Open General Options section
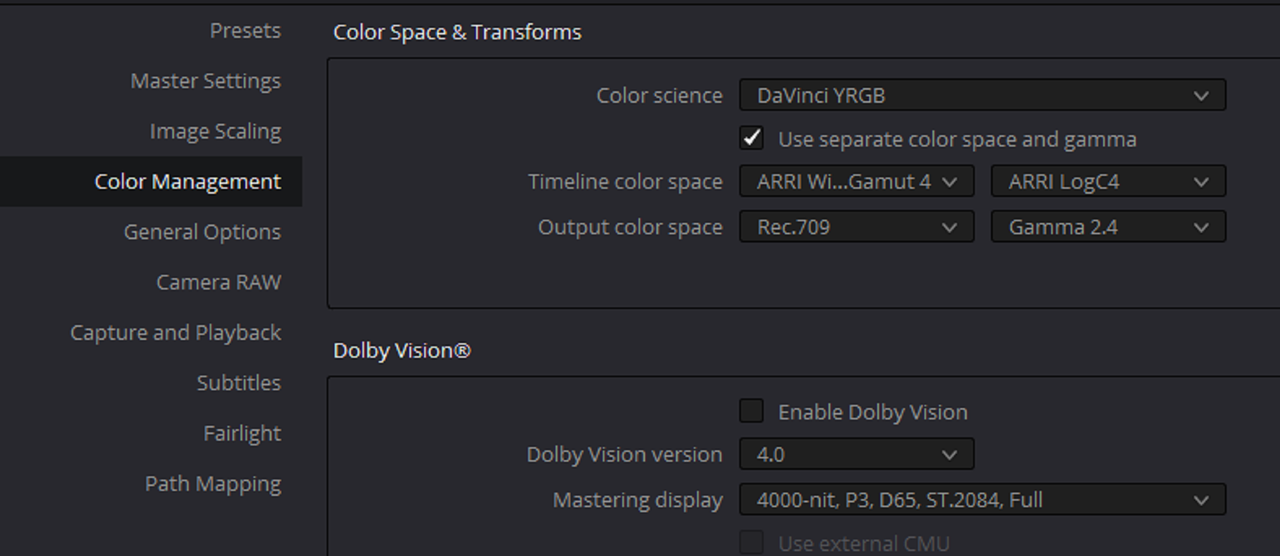The width and height of the screenshot is (1280, 556). pos(202,232)
